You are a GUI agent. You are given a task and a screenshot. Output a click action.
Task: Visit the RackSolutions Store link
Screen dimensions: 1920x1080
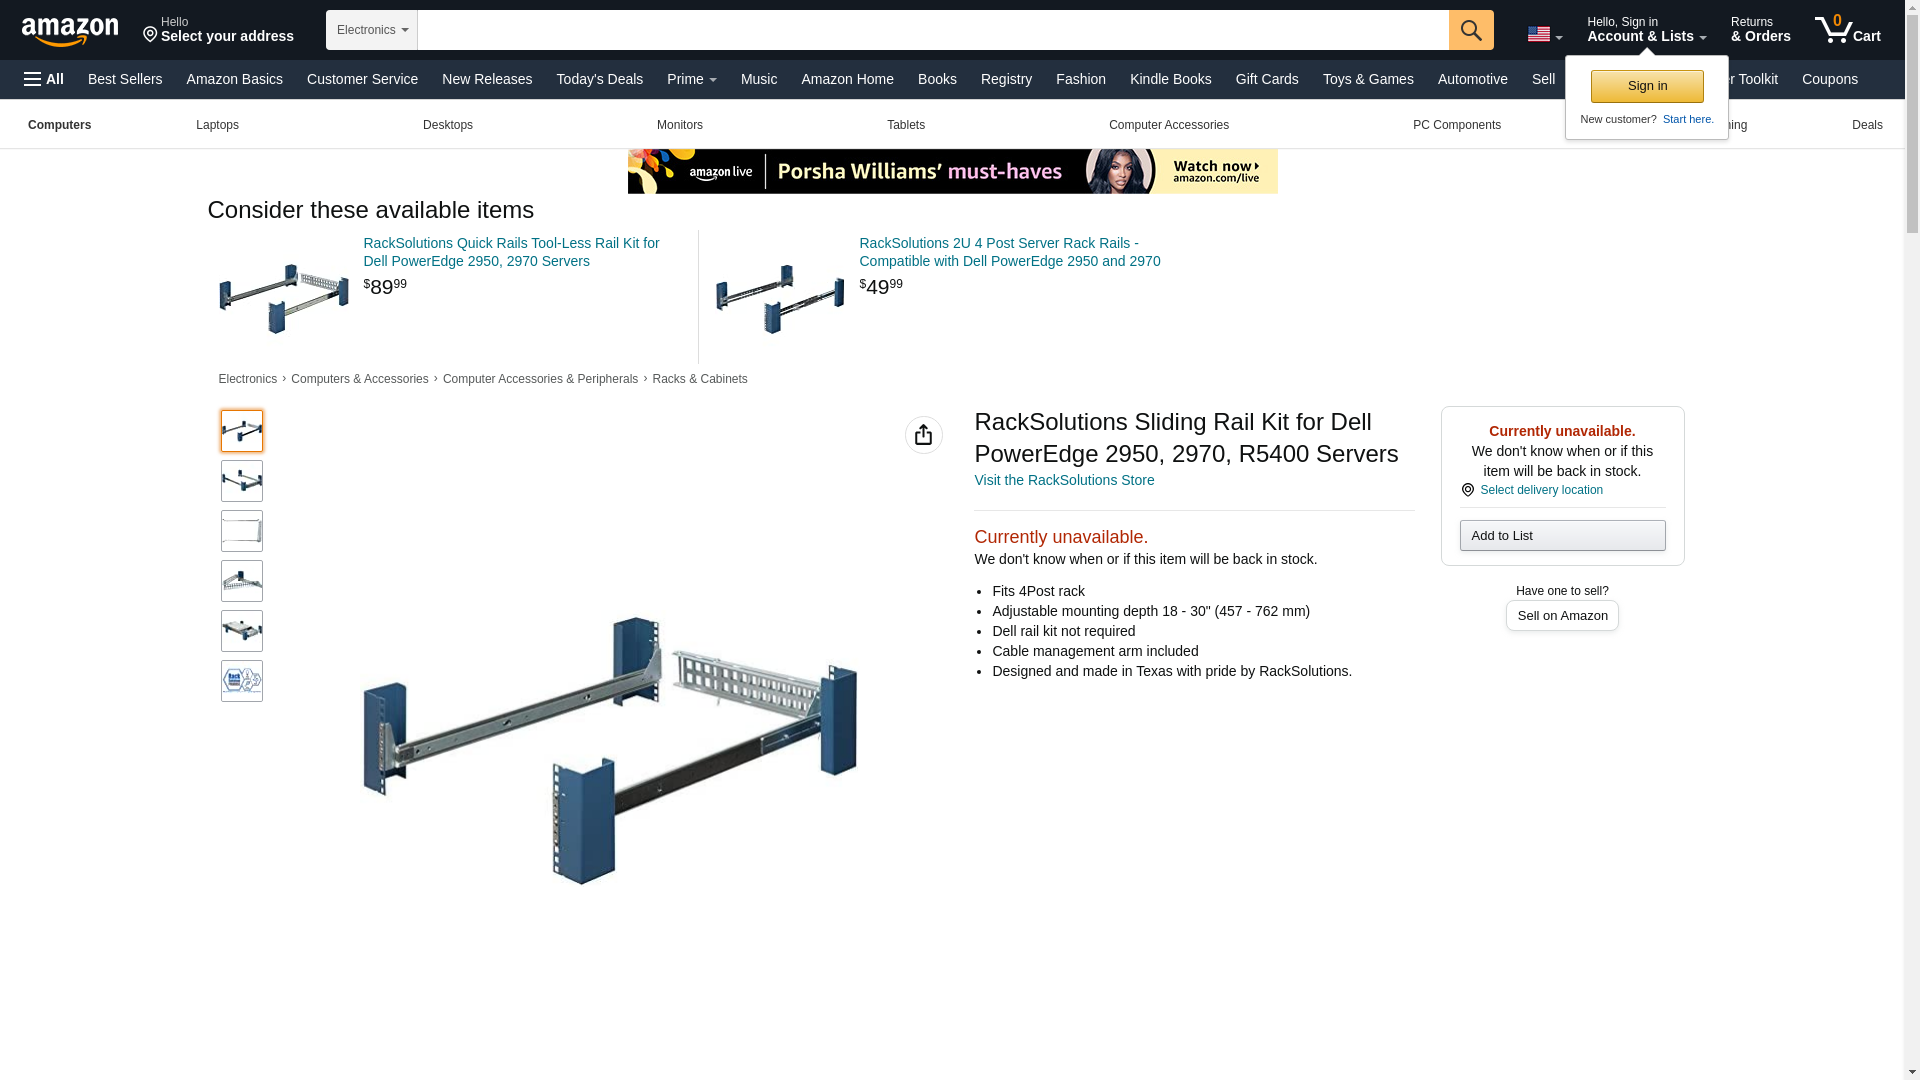[x=1064, y=480]
